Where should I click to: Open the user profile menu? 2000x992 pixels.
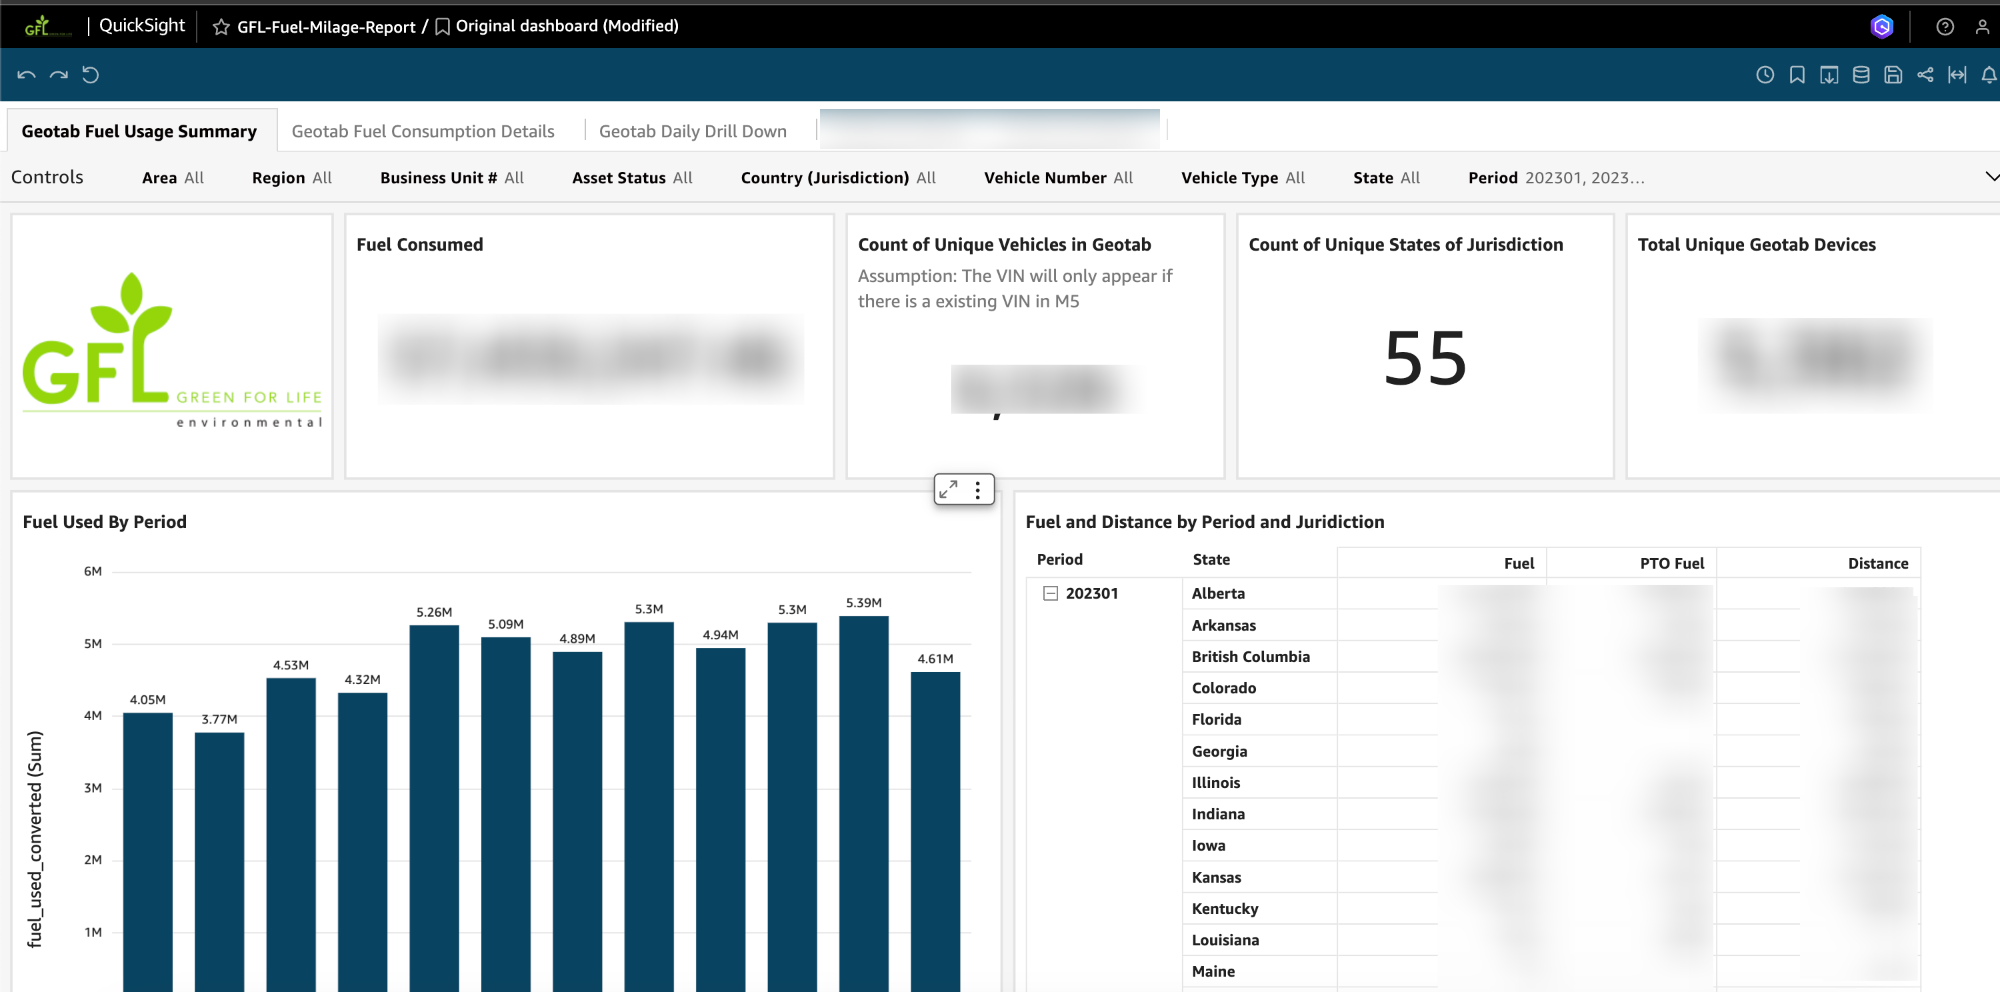click(1982, 27)
